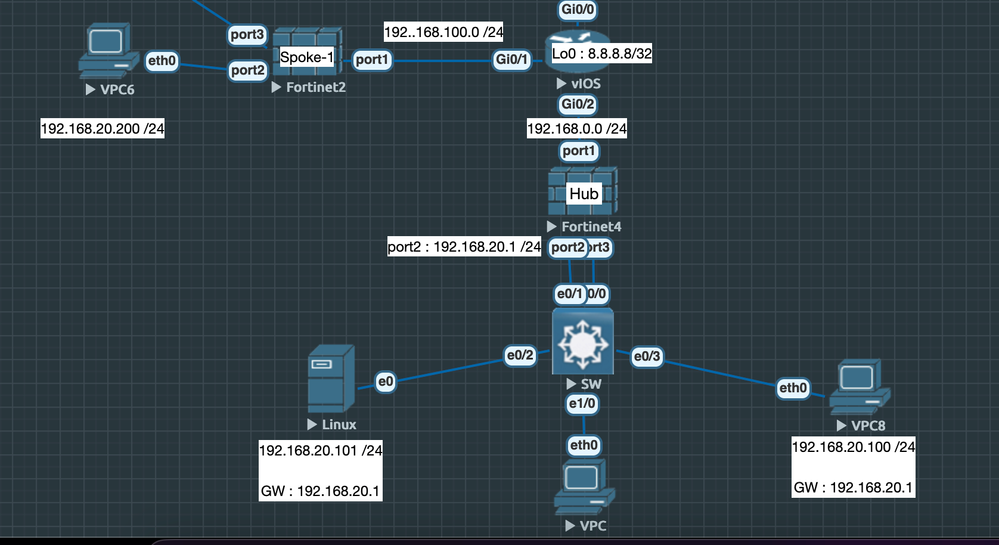Click the e0/1 label on SW

570,294
